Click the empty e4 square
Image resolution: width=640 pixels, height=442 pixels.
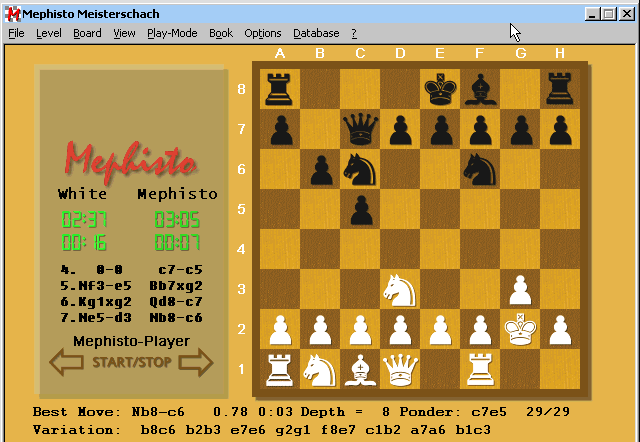tap(439, 249)
